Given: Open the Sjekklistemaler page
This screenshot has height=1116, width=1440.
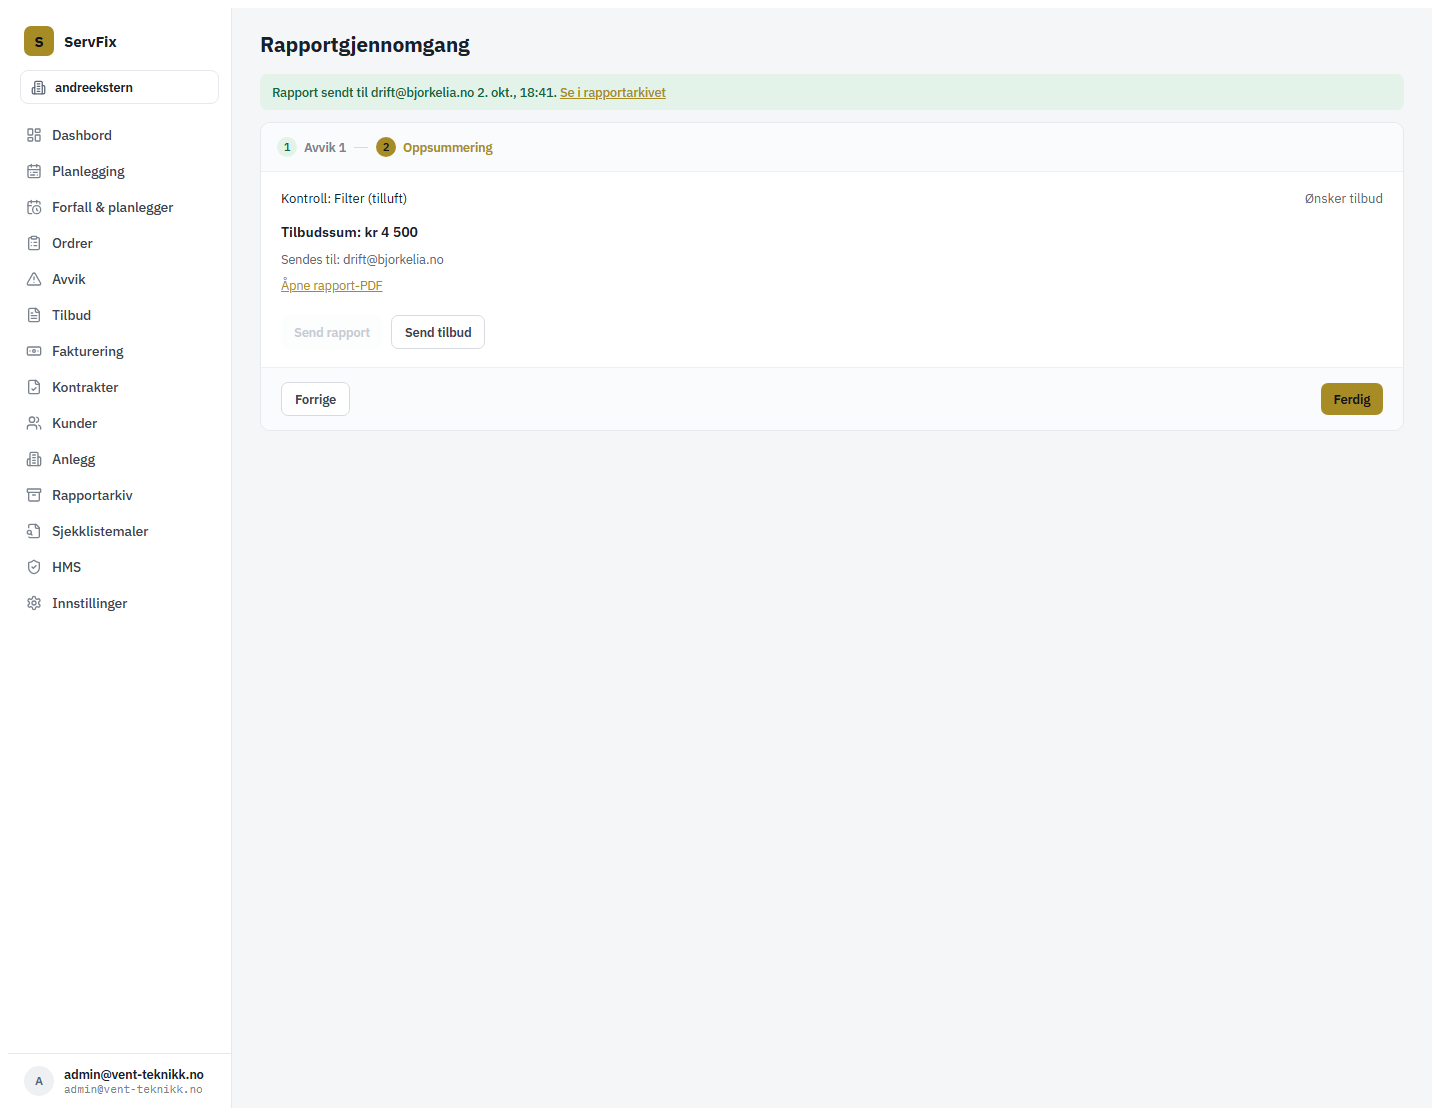Looking at the screenshot, I should coord(119,531).
